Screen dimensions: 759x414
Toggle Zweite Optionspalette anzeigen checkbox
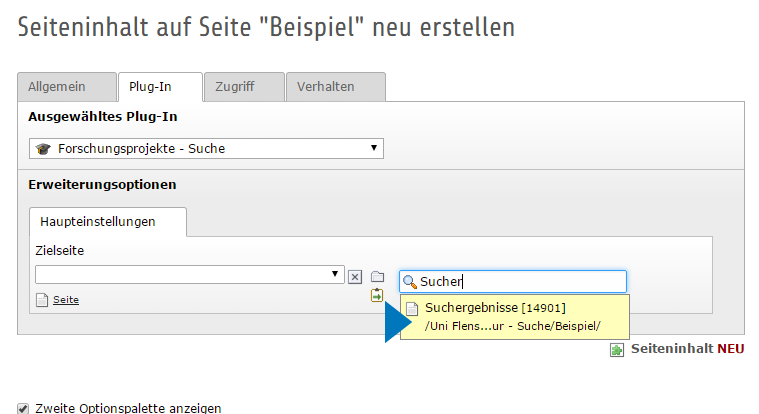(x=23, y=408)
